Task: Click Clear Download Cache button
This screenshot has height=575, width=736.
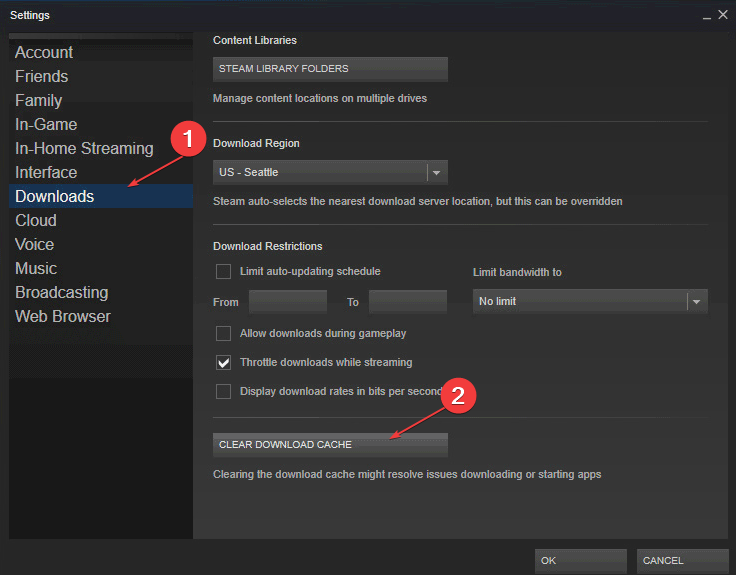Action: pos(330,444)
